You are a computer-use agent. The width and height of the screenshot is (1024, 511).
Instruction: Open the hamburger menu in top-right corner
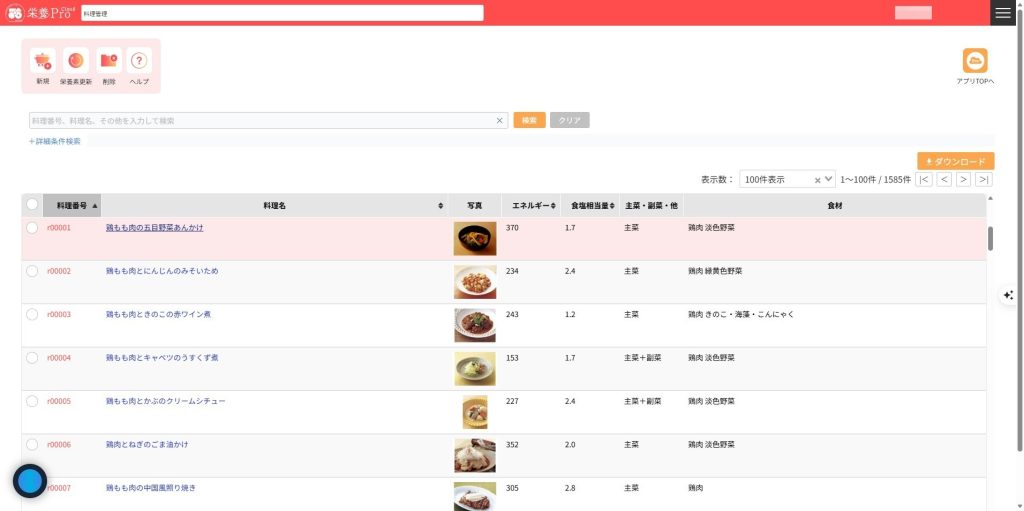click(1003, 12)
